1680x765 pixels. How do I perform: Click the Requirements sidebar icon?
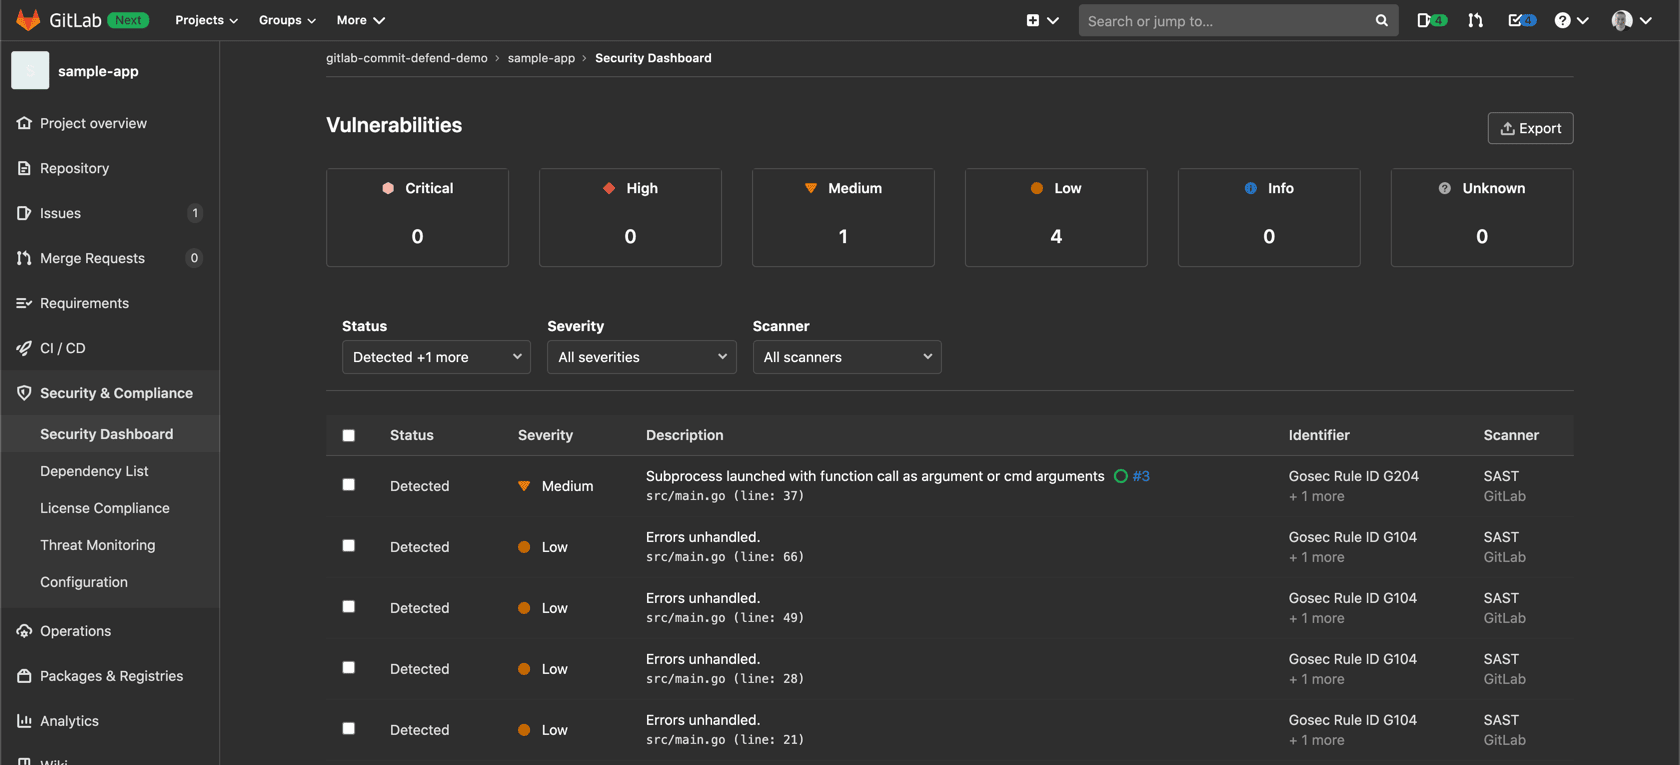(24, 303)
